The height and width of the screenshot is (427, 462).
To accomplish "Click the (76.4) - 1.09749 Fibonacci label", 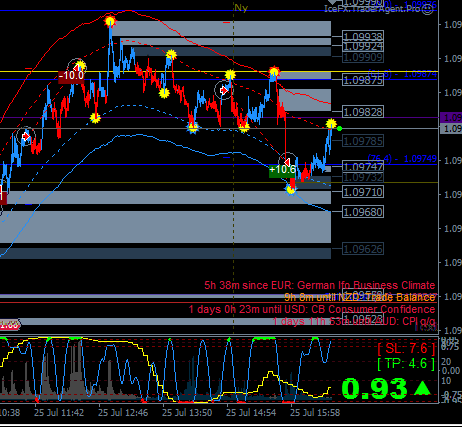I will 402,159.
